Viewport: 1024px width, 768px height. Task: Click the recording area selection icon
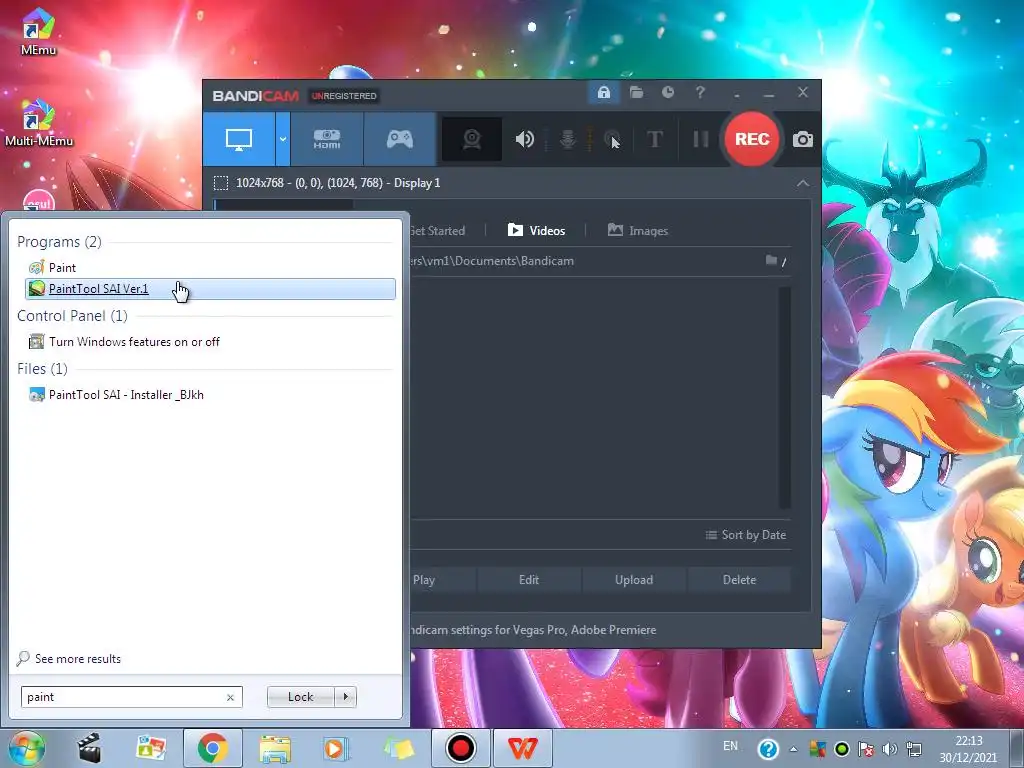click(x=221, y=183)
